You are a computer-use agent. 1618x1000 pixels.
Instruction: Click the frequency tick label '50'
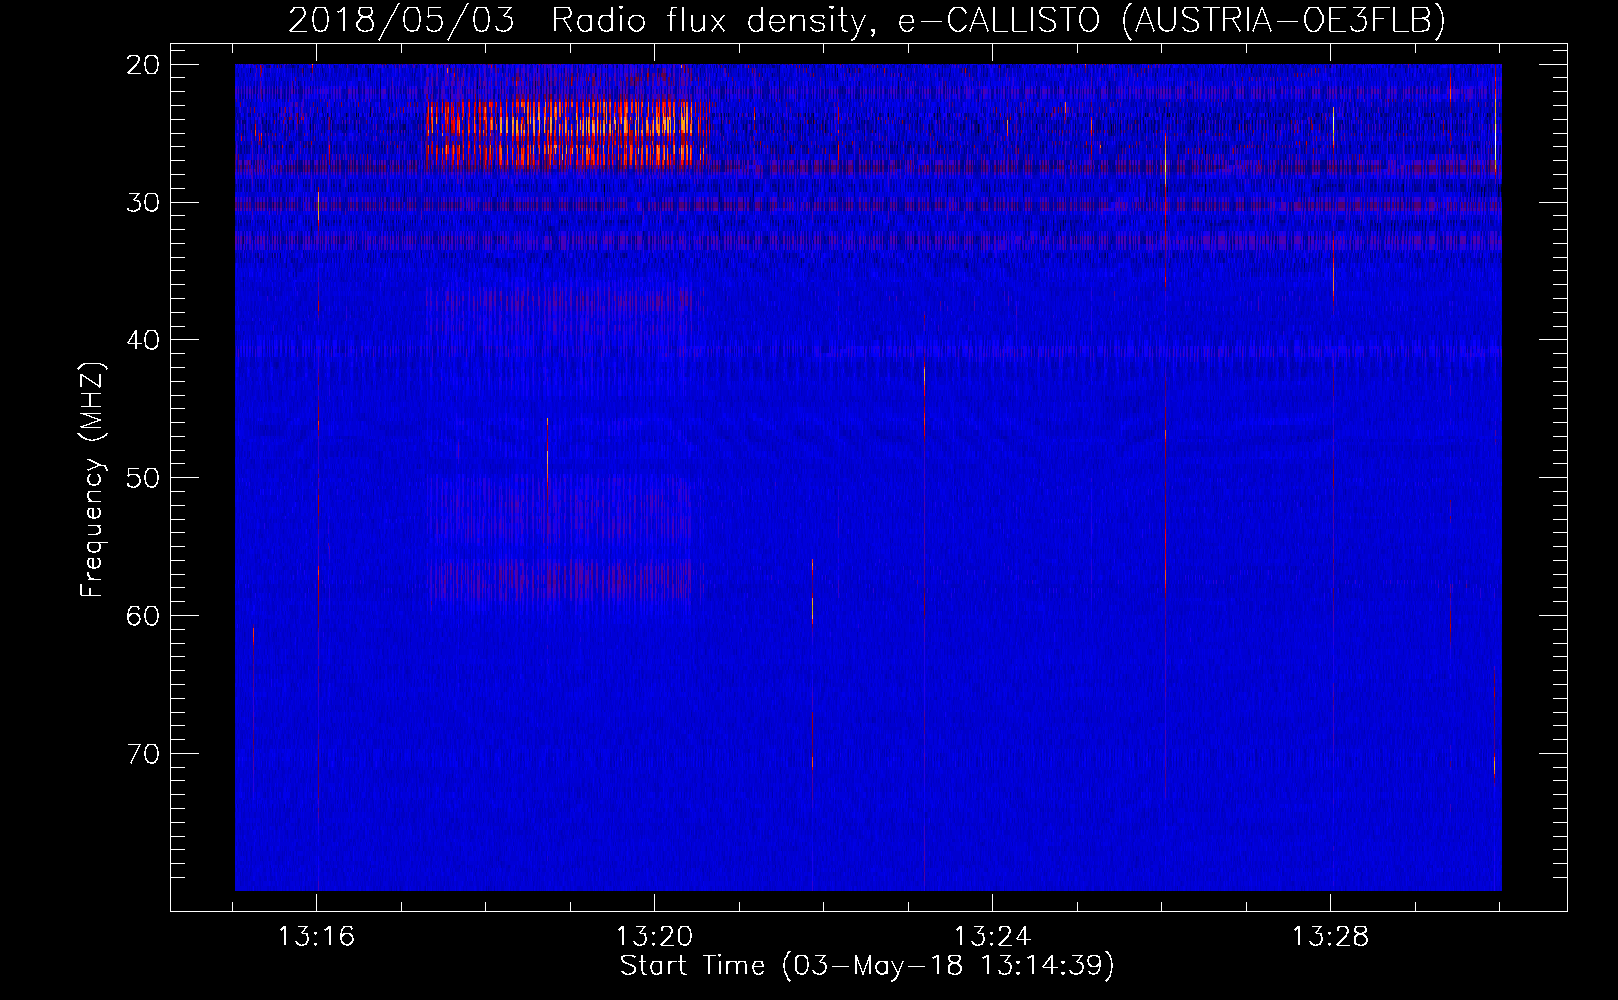[144, 478]
